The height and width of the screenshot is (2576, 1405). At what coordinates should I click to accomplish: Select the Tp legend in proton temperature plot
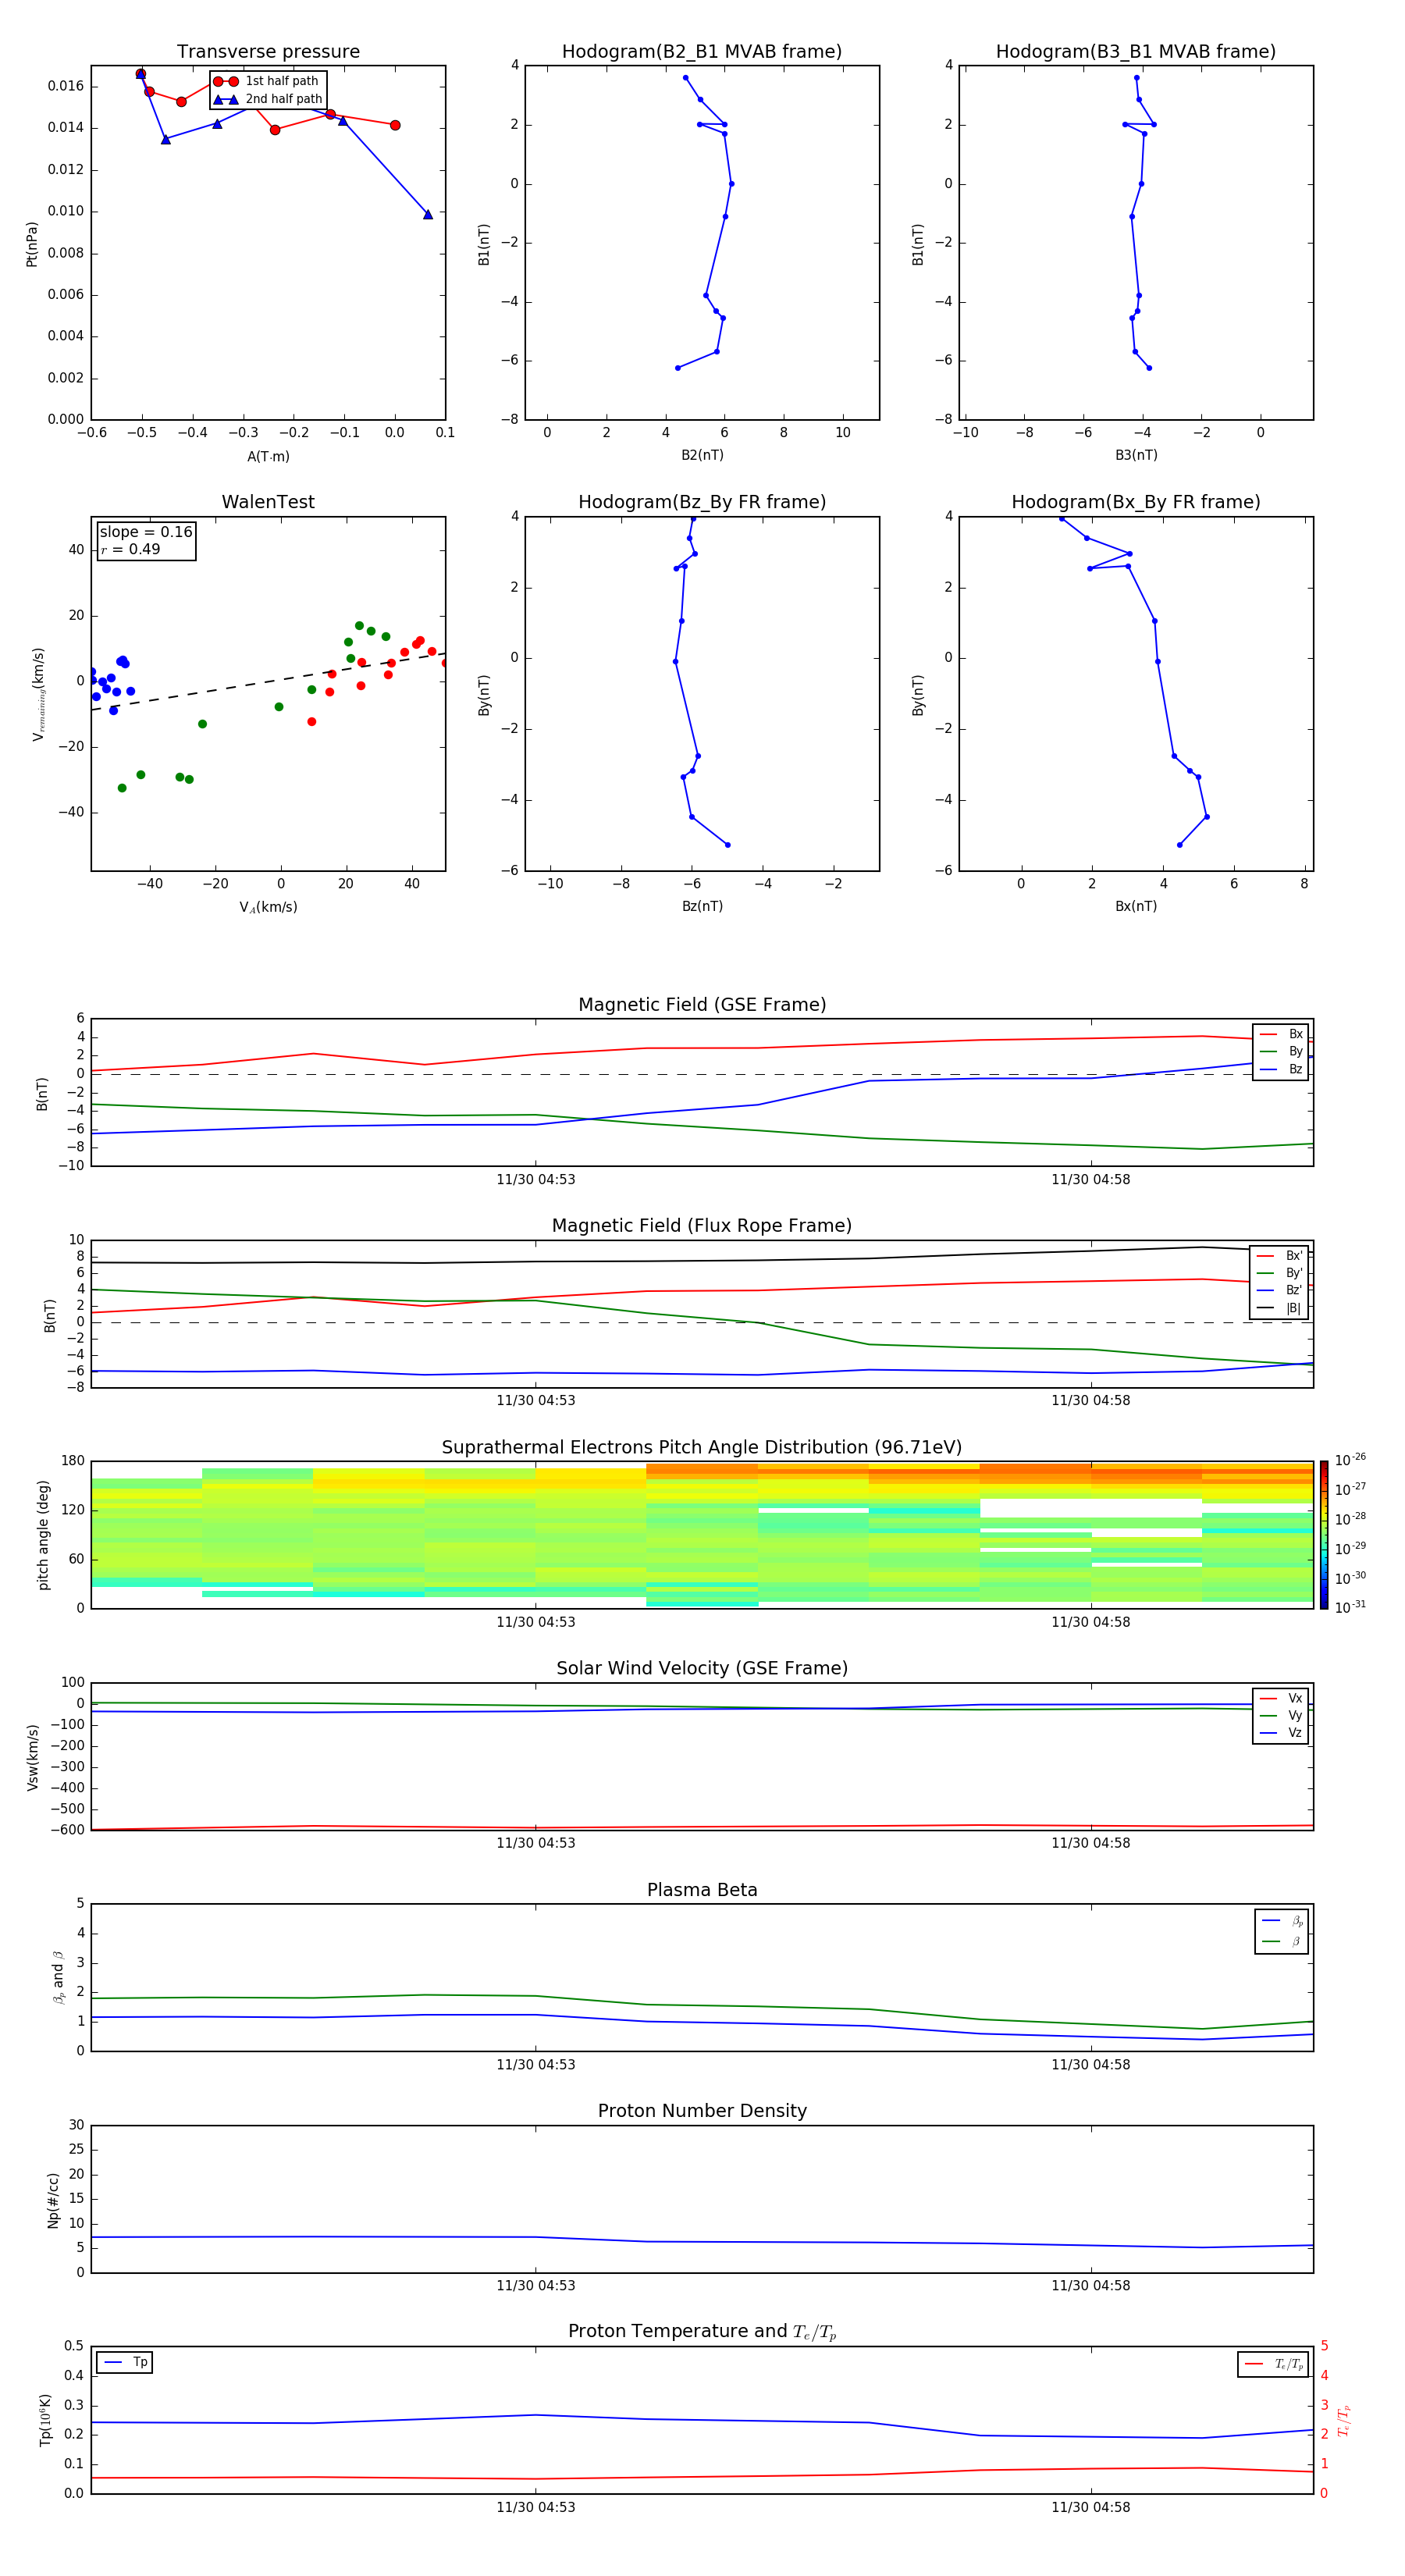tap(125, 2363)
